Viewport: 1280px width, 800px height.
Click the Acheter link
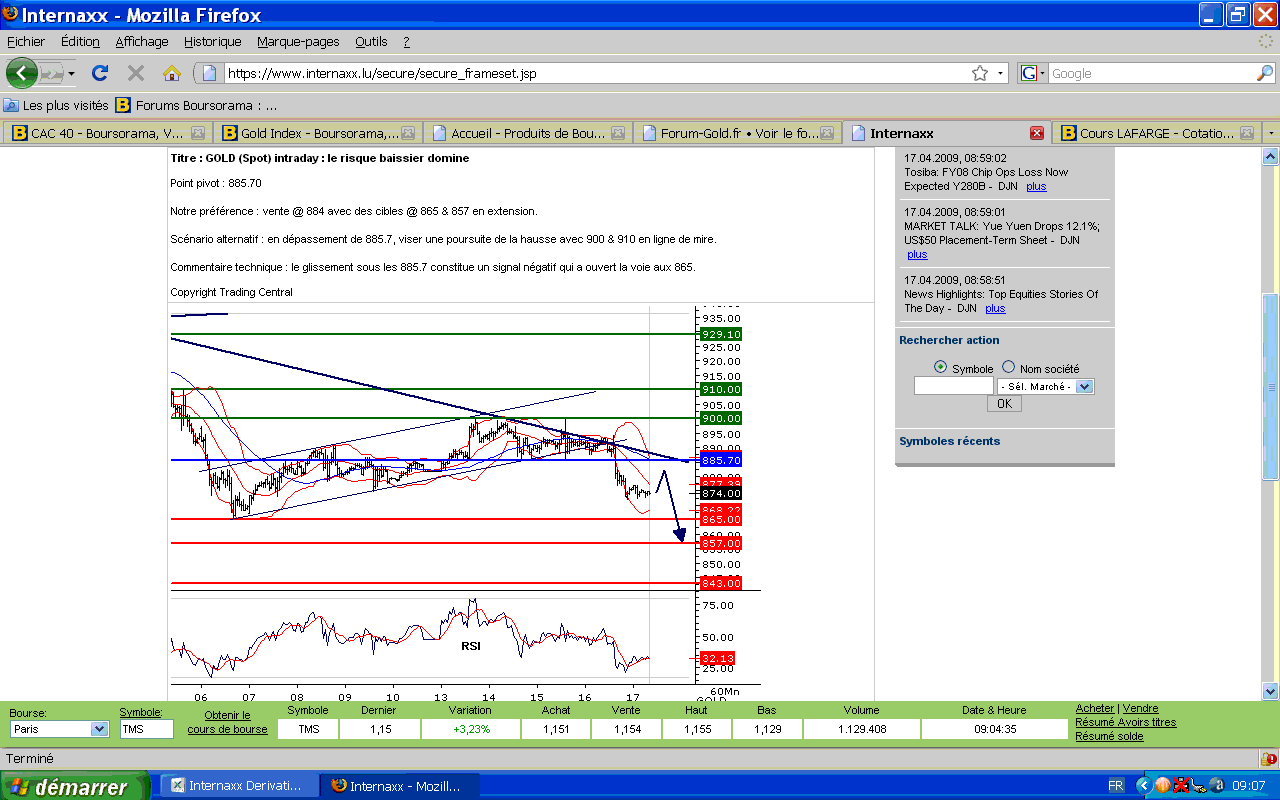pyautogui.click(x=1094, y=708)
